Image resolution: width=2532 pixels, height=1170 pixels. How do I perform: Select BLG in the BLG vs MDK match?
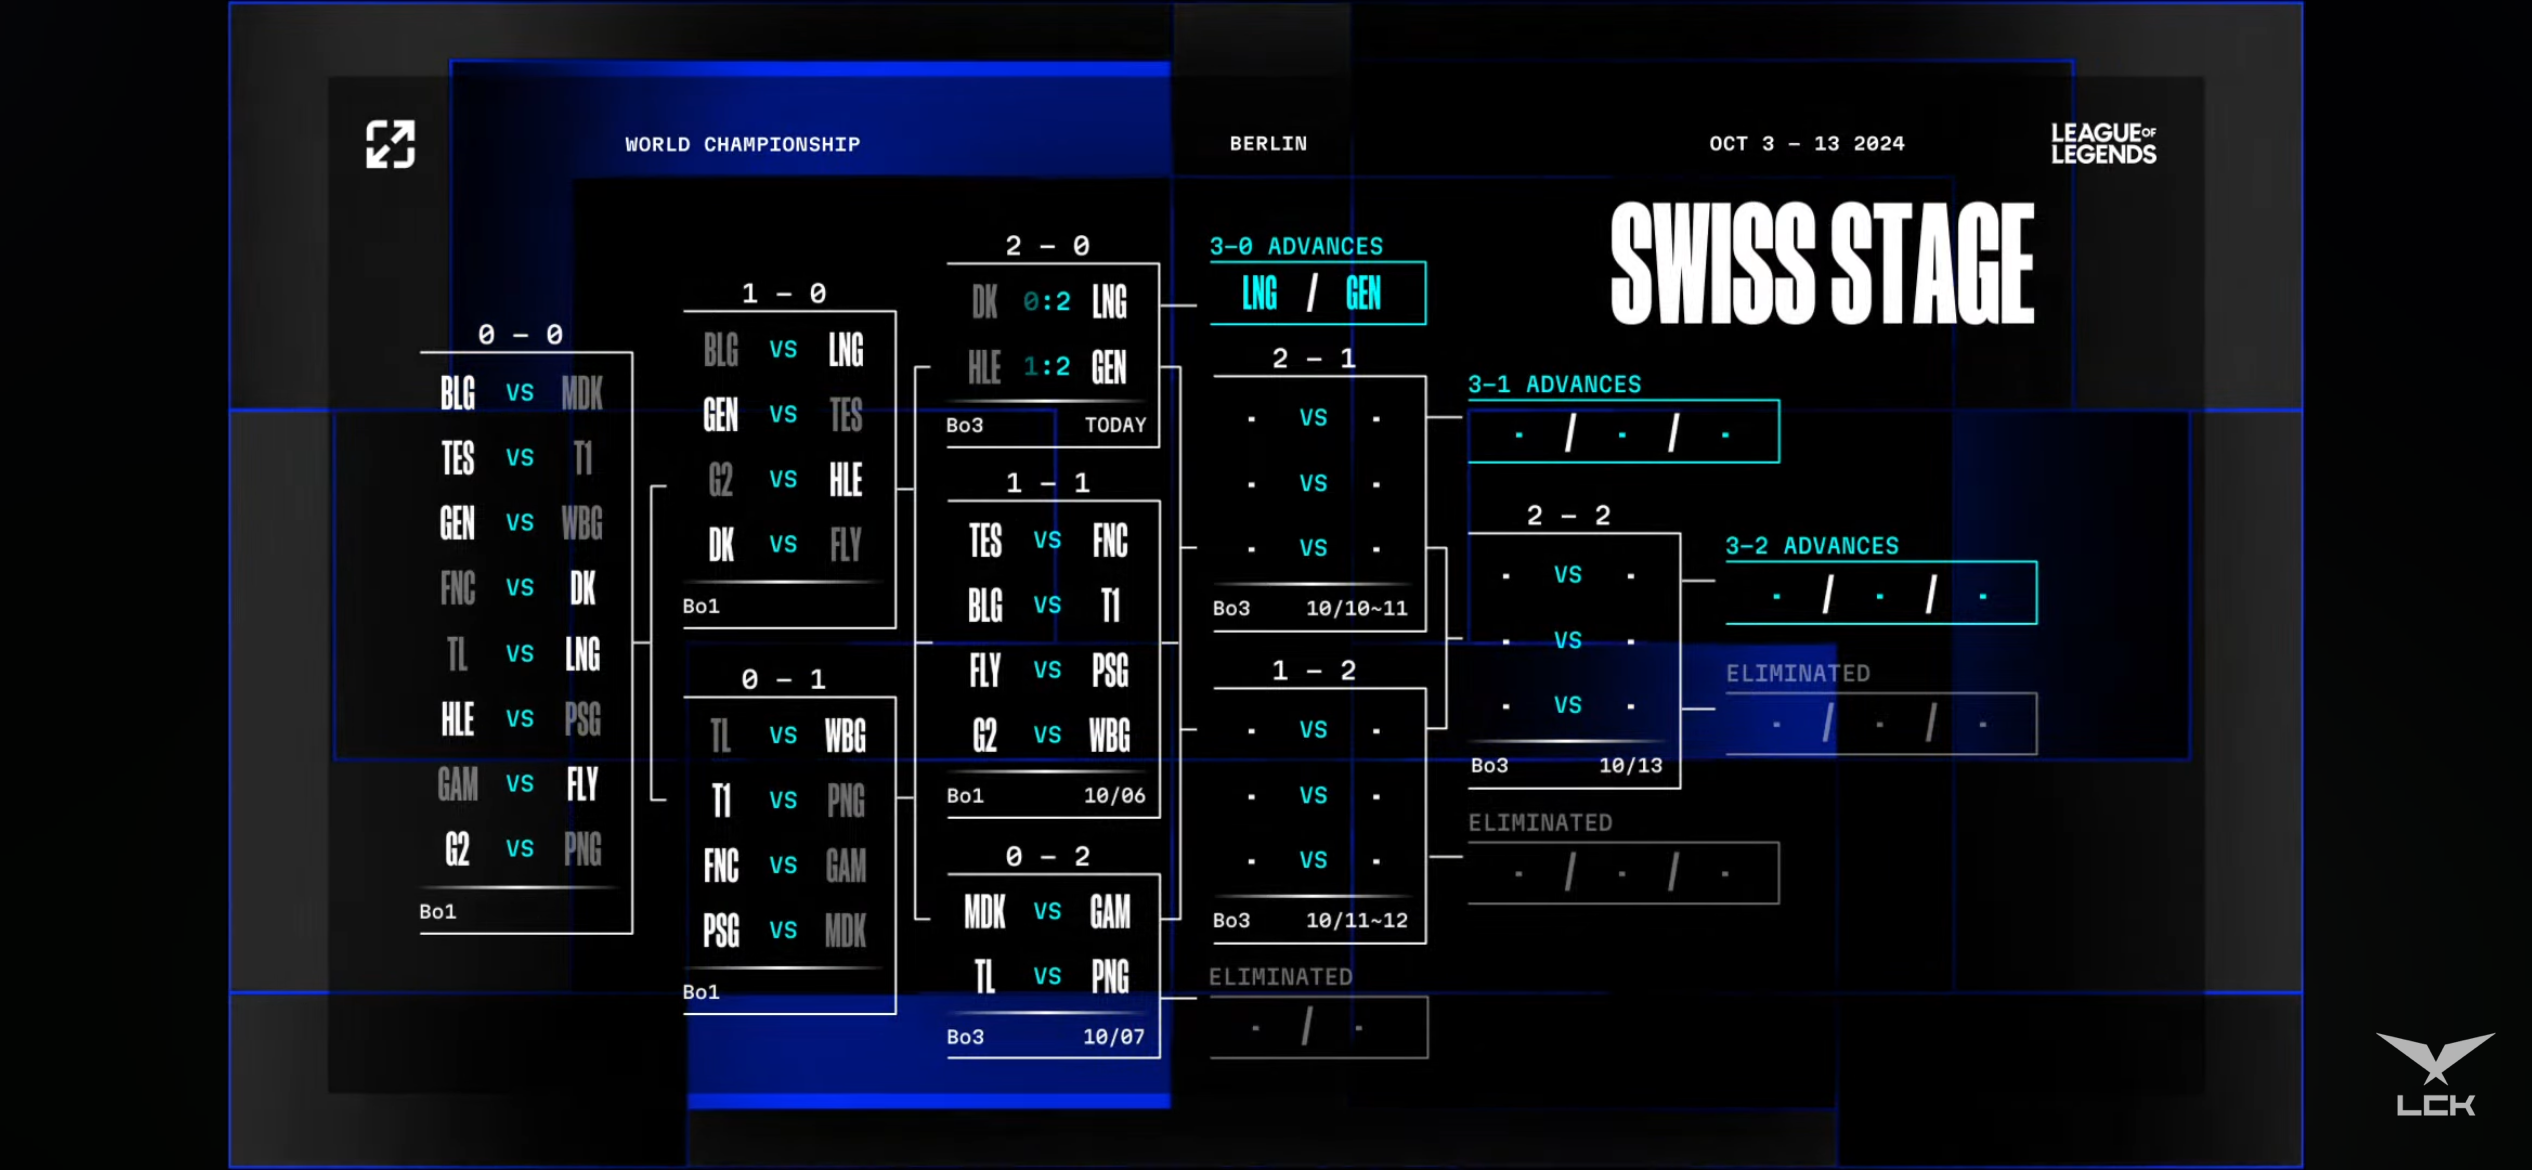[x=458, y=393]
